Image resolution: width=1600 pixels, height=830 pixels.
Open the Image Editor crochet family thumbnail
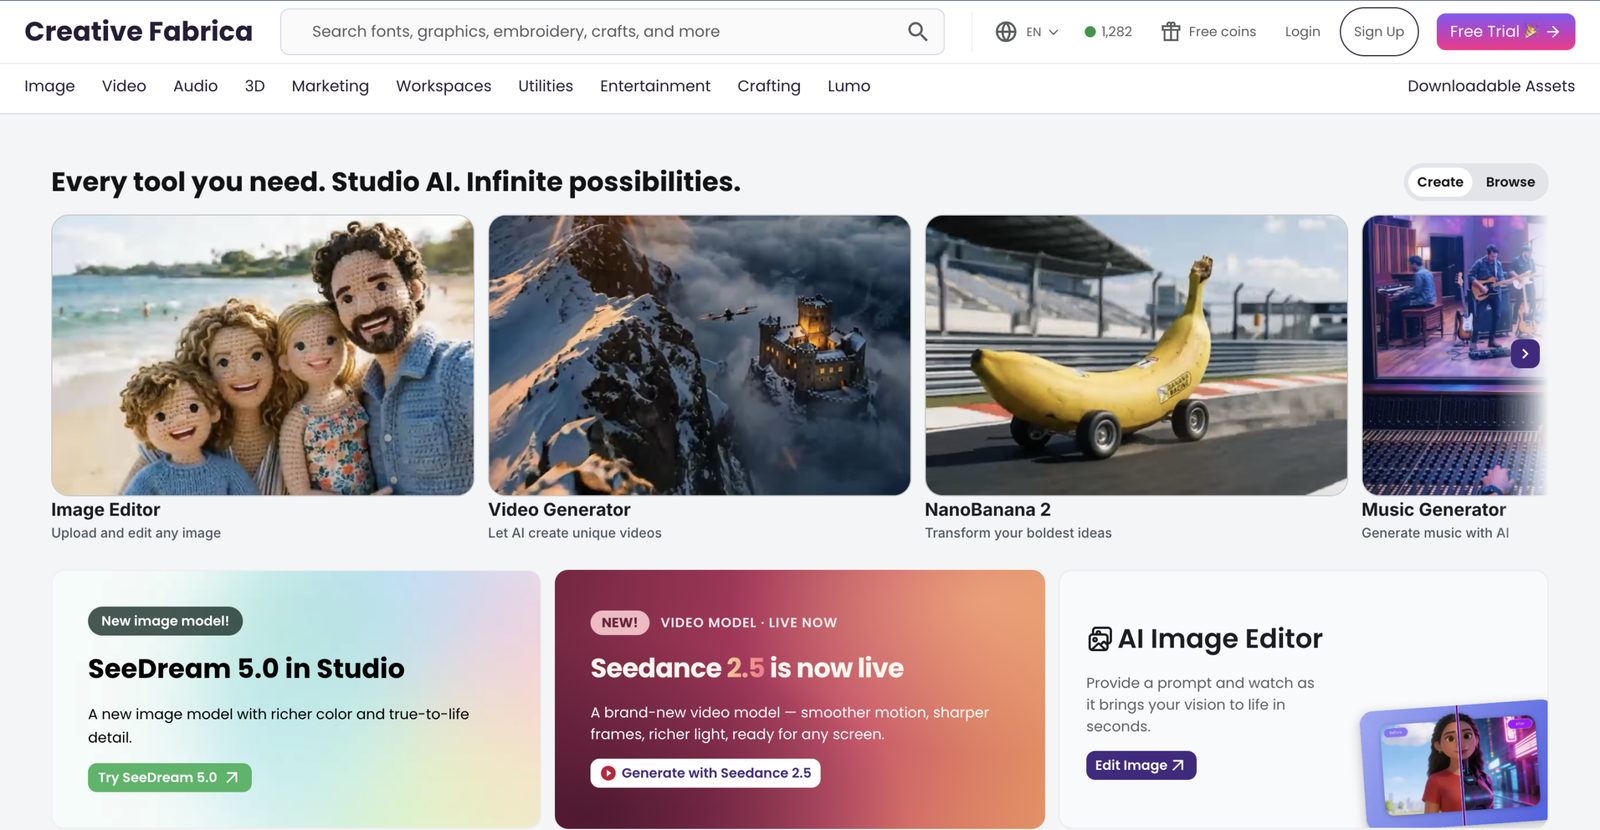click(263, 355)
